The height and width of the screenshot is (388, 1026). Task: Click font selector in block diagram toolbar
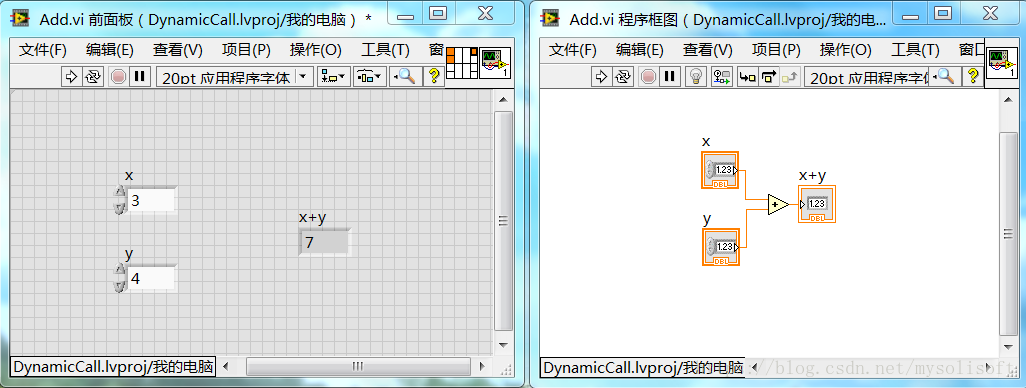[x=867, y=77]
